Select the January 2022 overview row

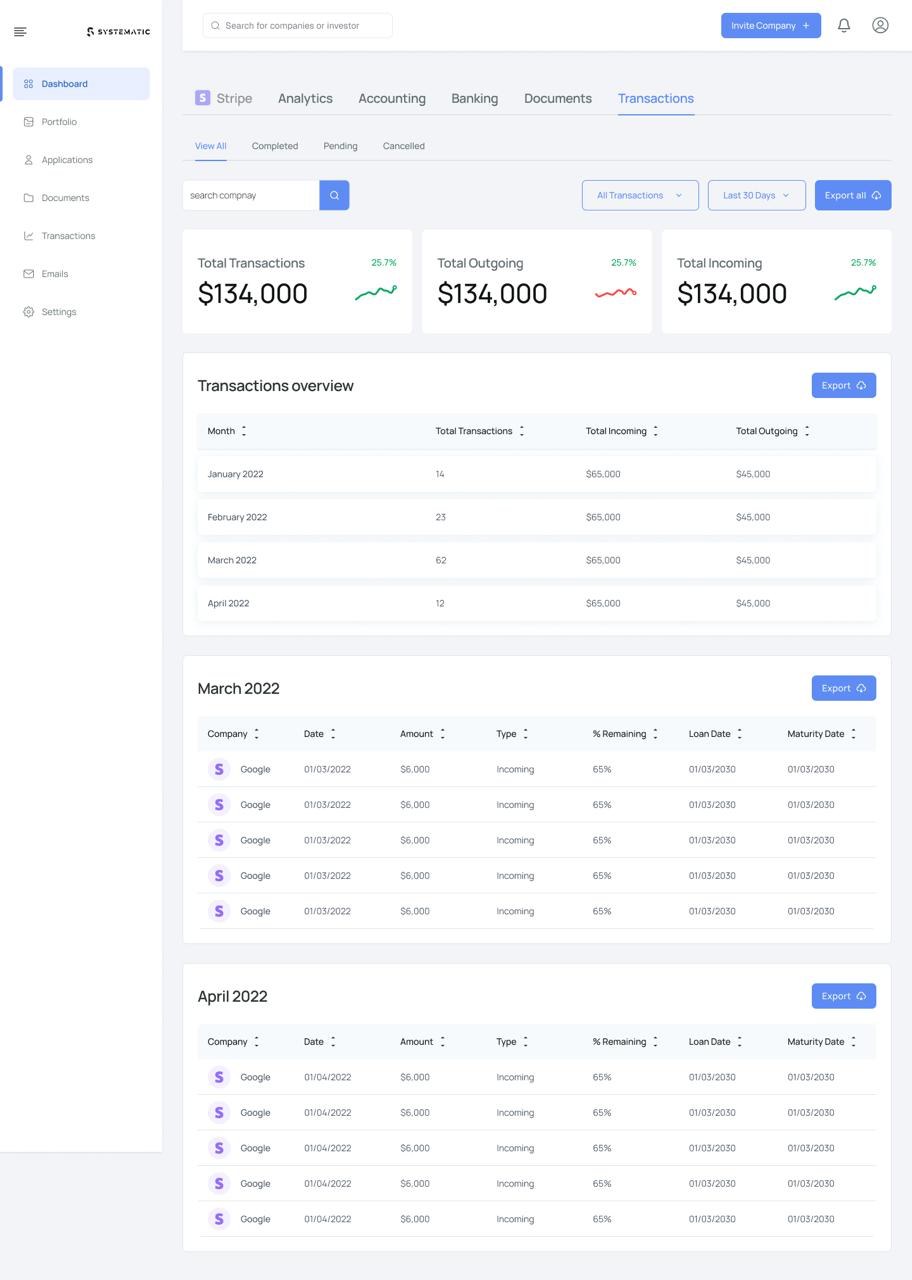pyautogui.click(x=537, y=474)
